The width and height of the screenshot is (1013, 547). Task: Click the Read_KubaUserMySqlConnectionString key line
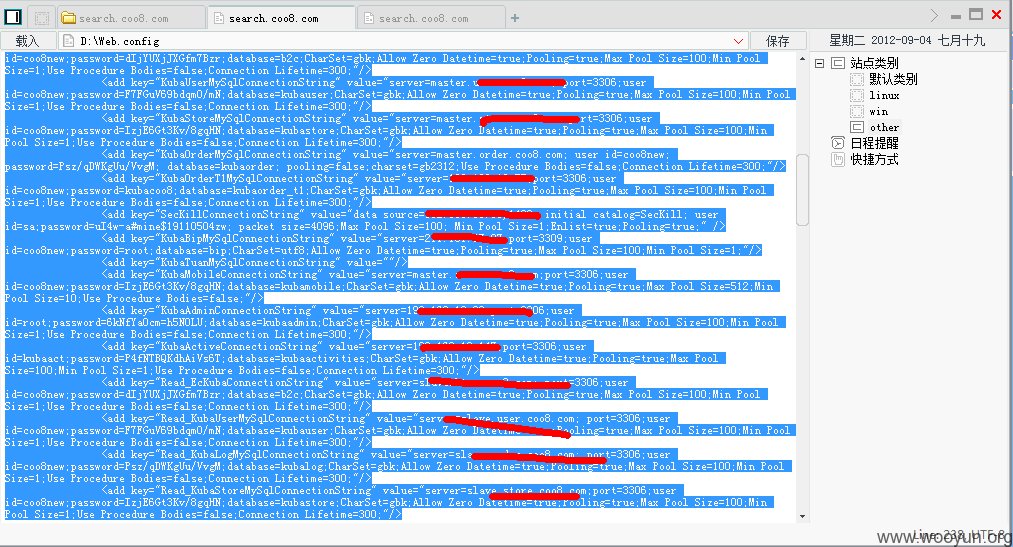click(389, 418)
